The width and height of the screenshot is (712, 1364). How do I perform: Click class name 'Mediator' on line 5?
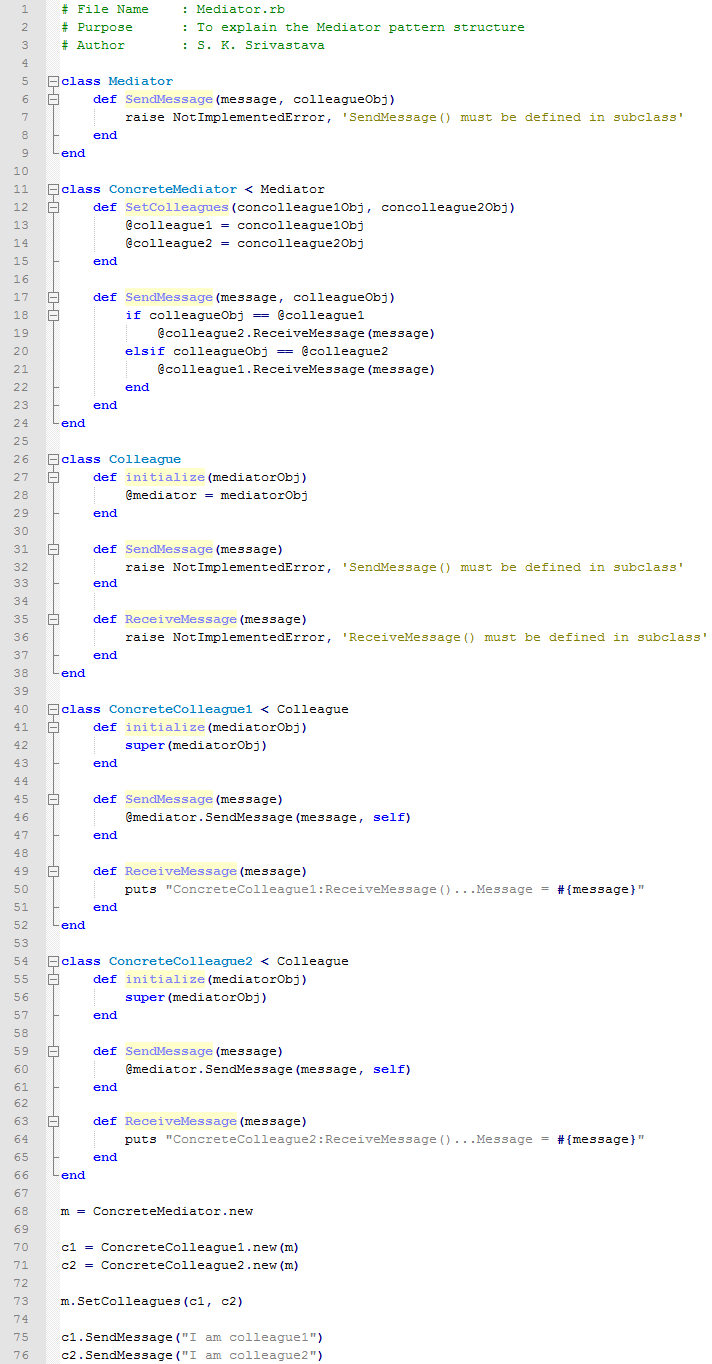pyautogui.click(x=141, y=81)
